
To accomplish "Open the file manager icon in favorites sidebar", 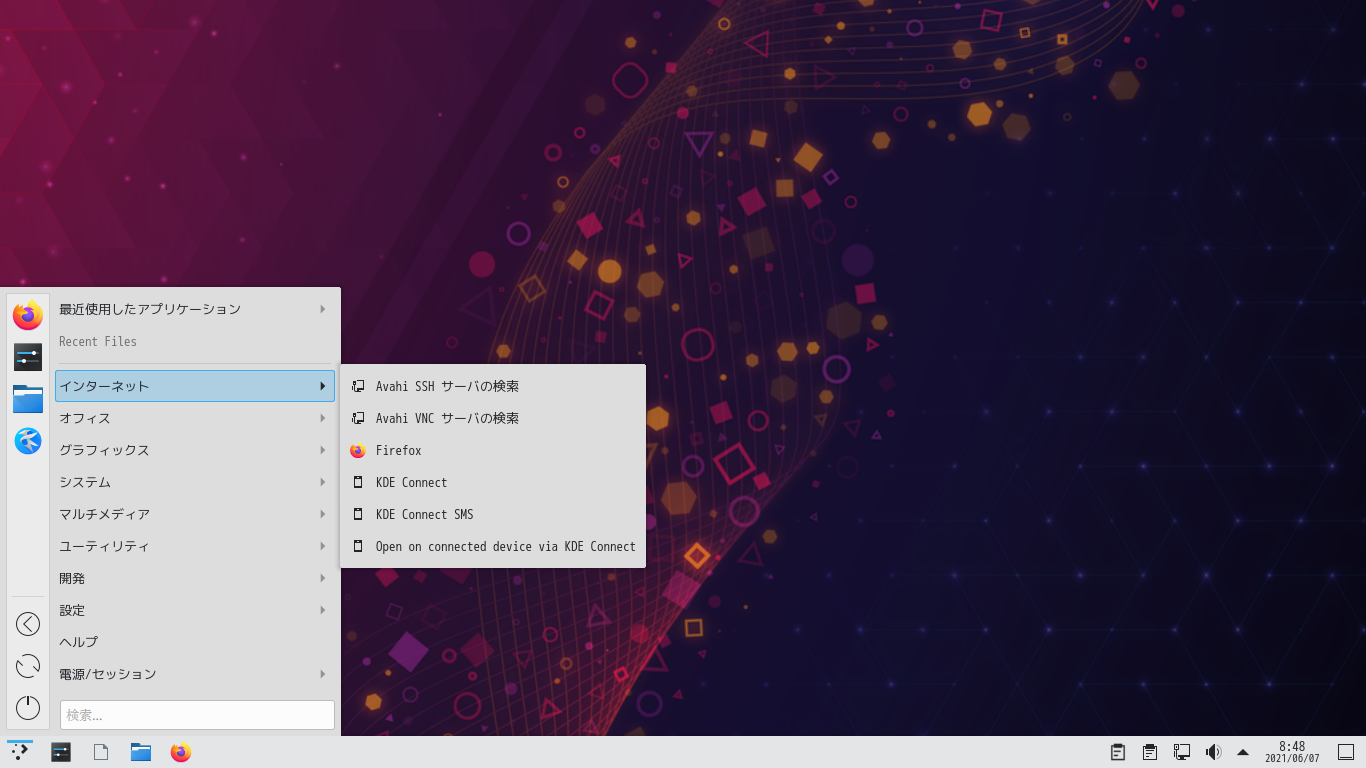I will (28, 399).
